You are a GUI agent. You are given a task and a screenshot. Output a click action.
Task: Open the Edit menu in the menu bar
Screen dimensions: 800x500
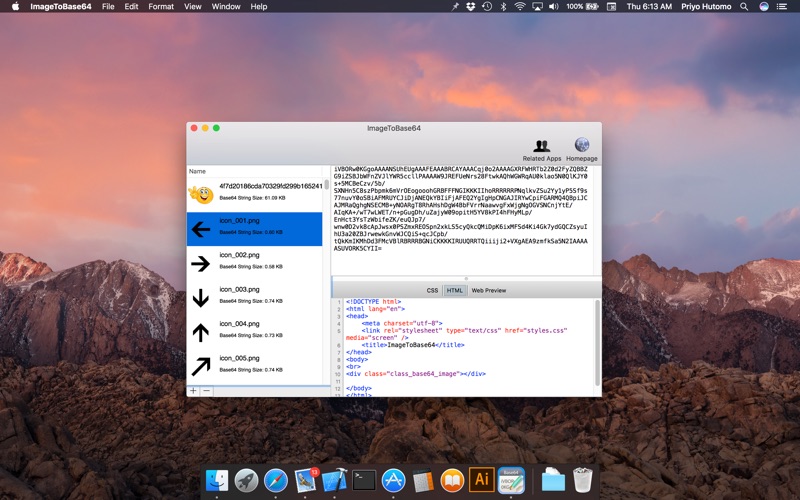(131, 6)
